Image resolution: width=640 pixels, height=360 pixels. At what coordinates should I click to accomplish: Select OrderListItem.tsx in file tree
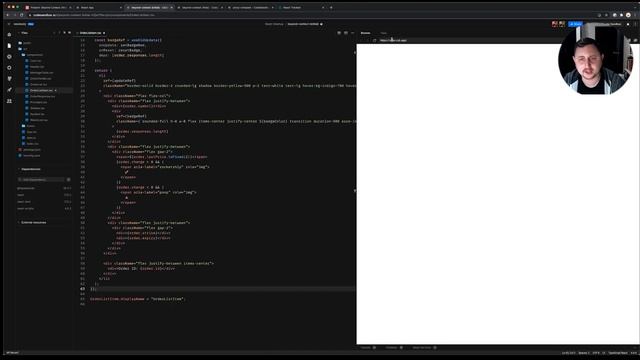pos(41,90)
